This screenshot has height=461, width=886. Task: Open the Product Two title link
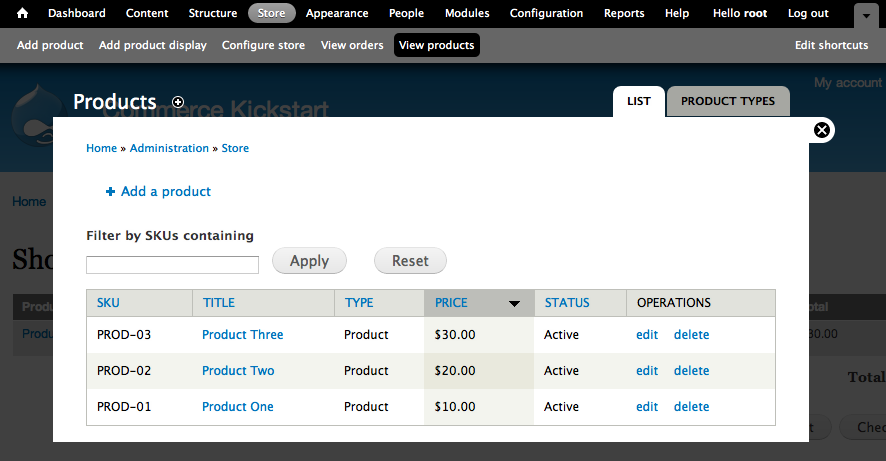(x=238, y=371)
